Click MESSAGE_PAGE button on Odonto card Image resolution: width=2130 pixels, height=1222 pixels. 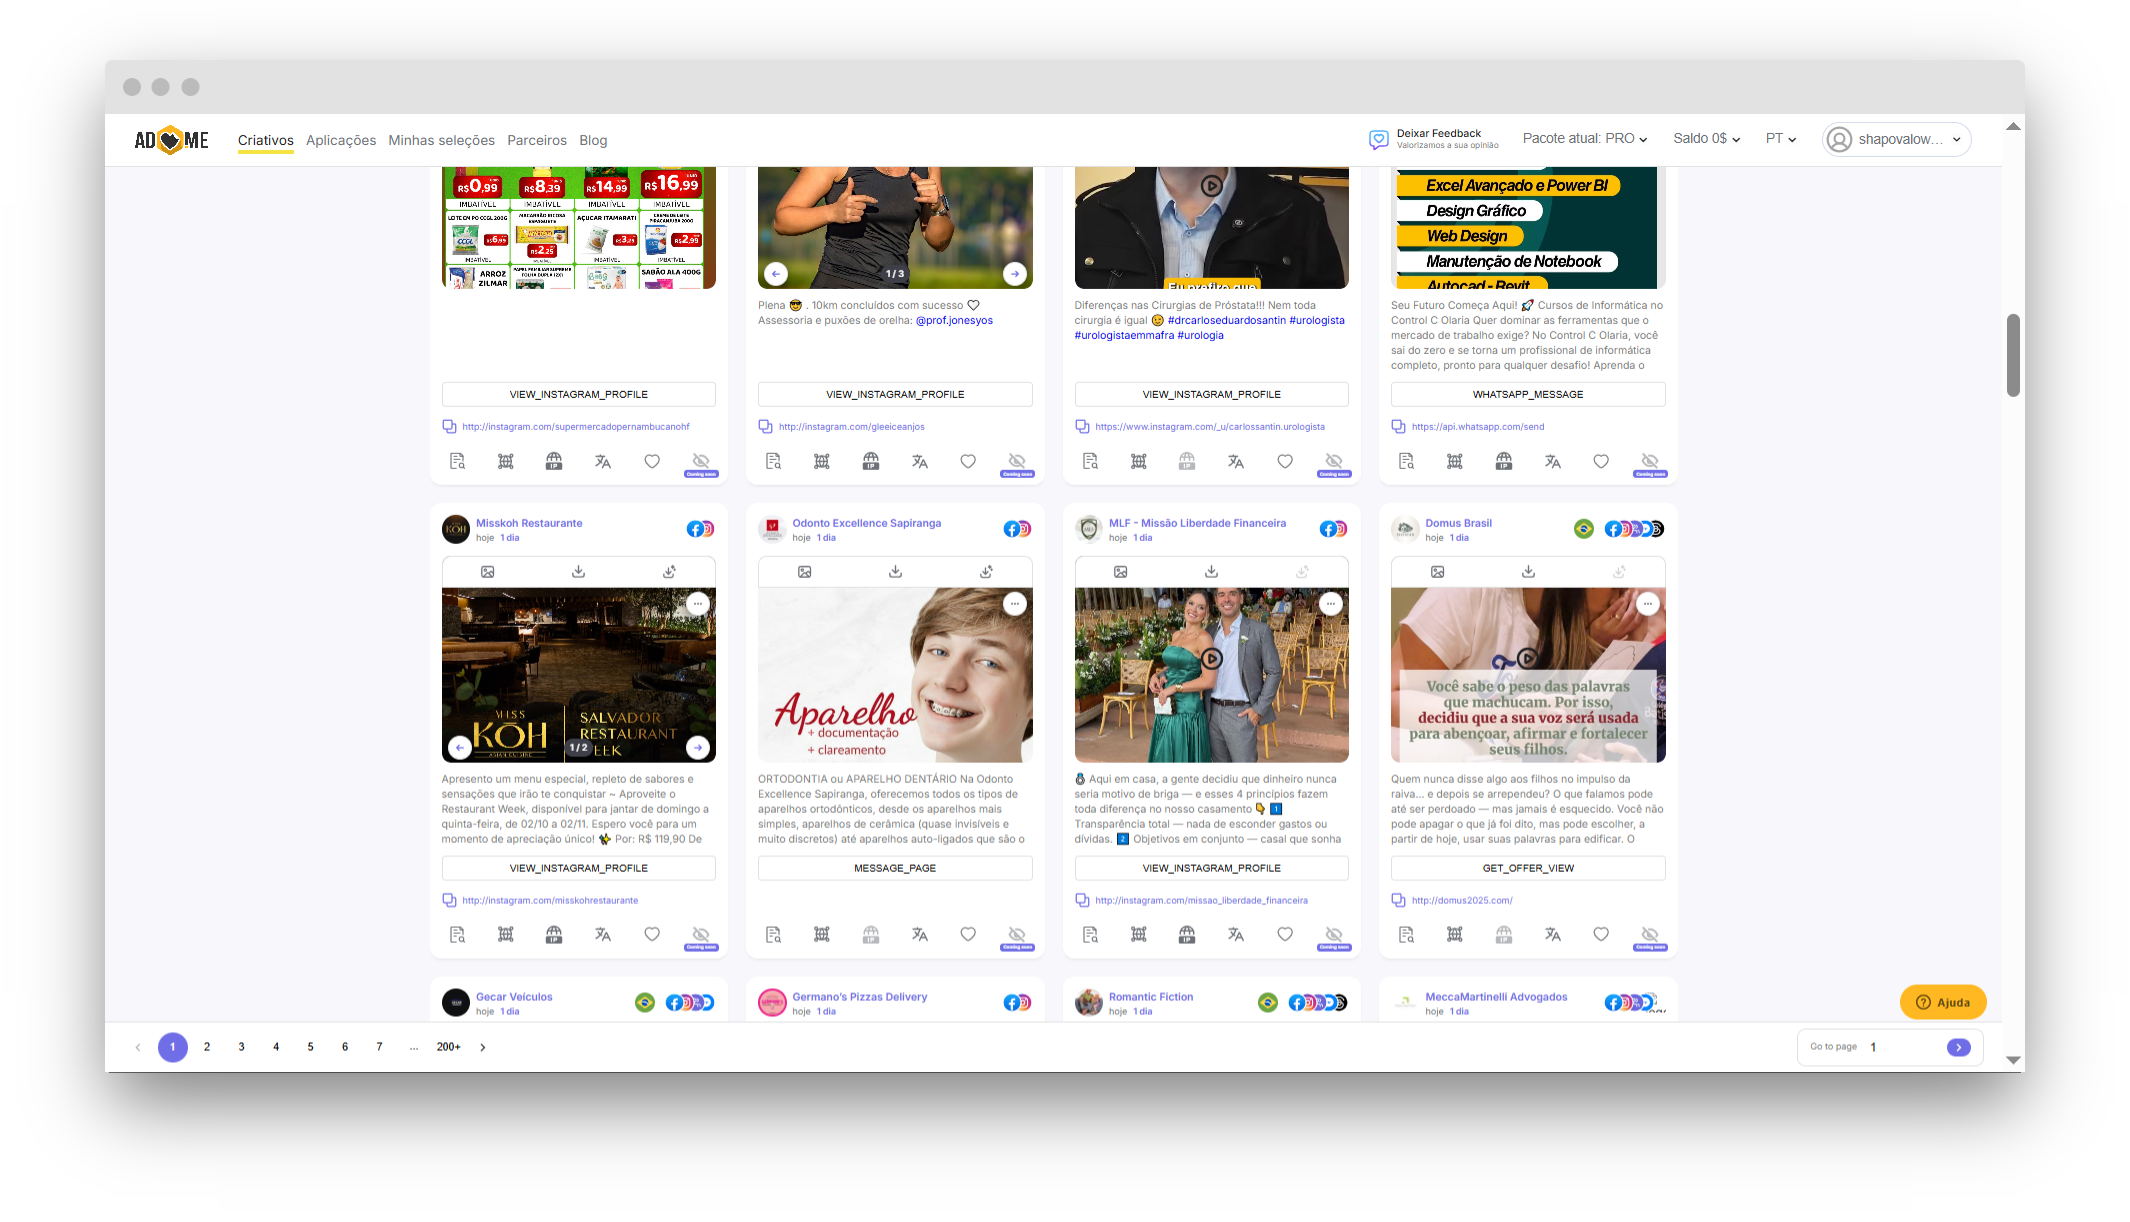point(894,868)
